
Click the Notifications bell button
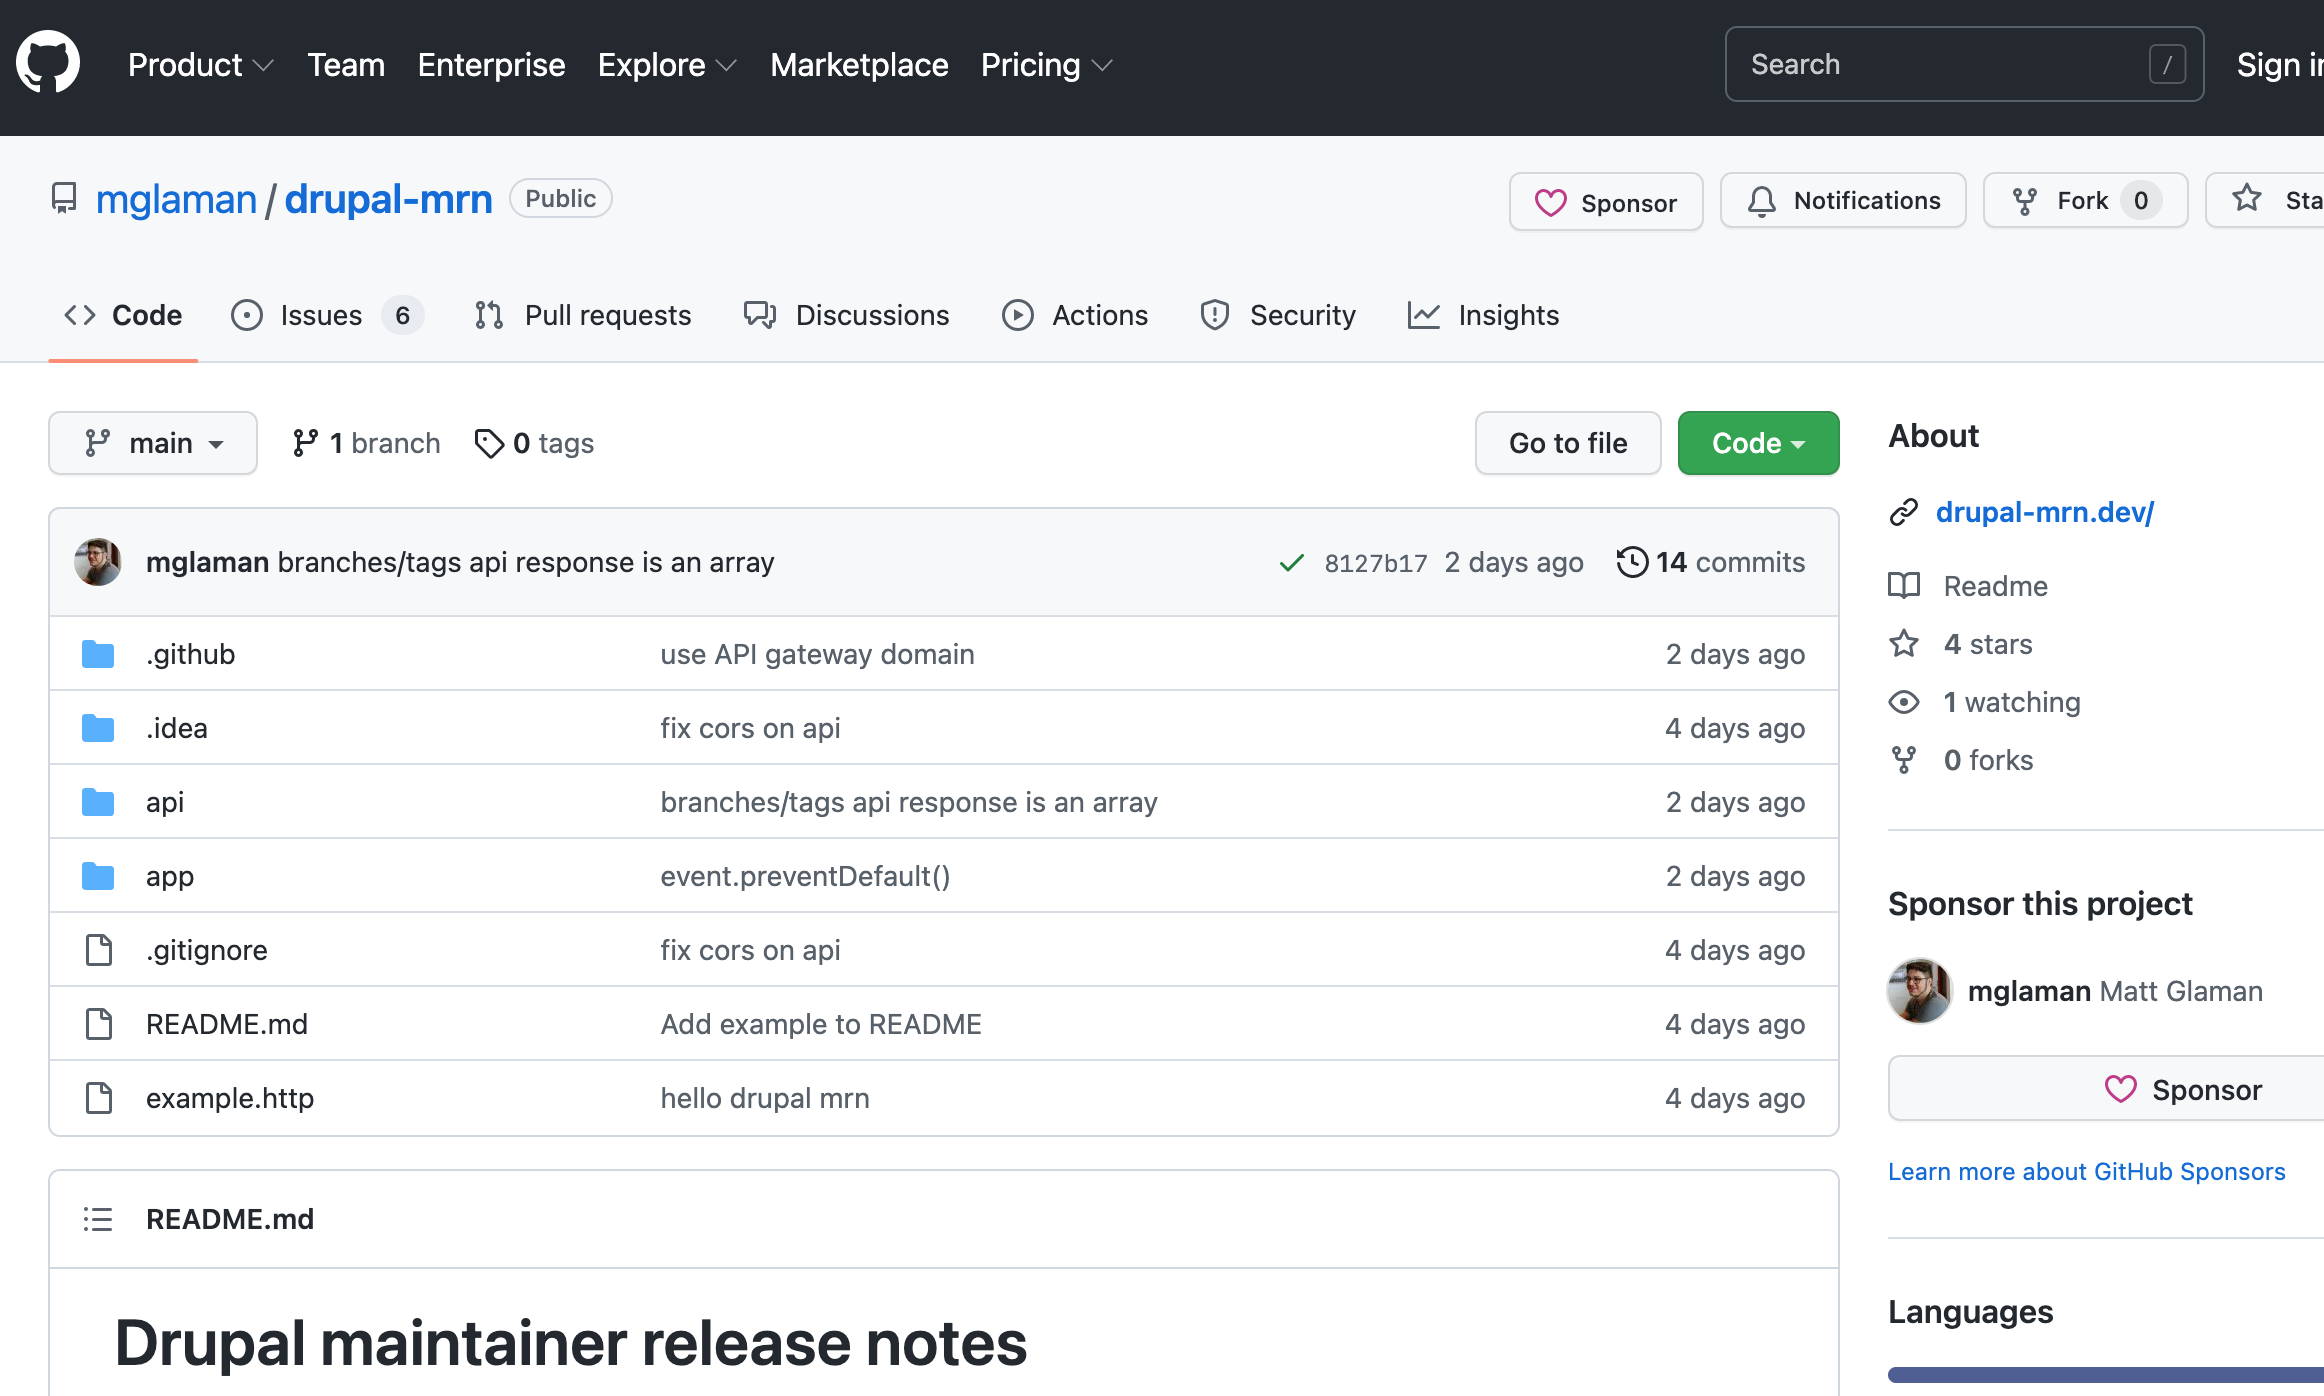[x=1843, y=200]
